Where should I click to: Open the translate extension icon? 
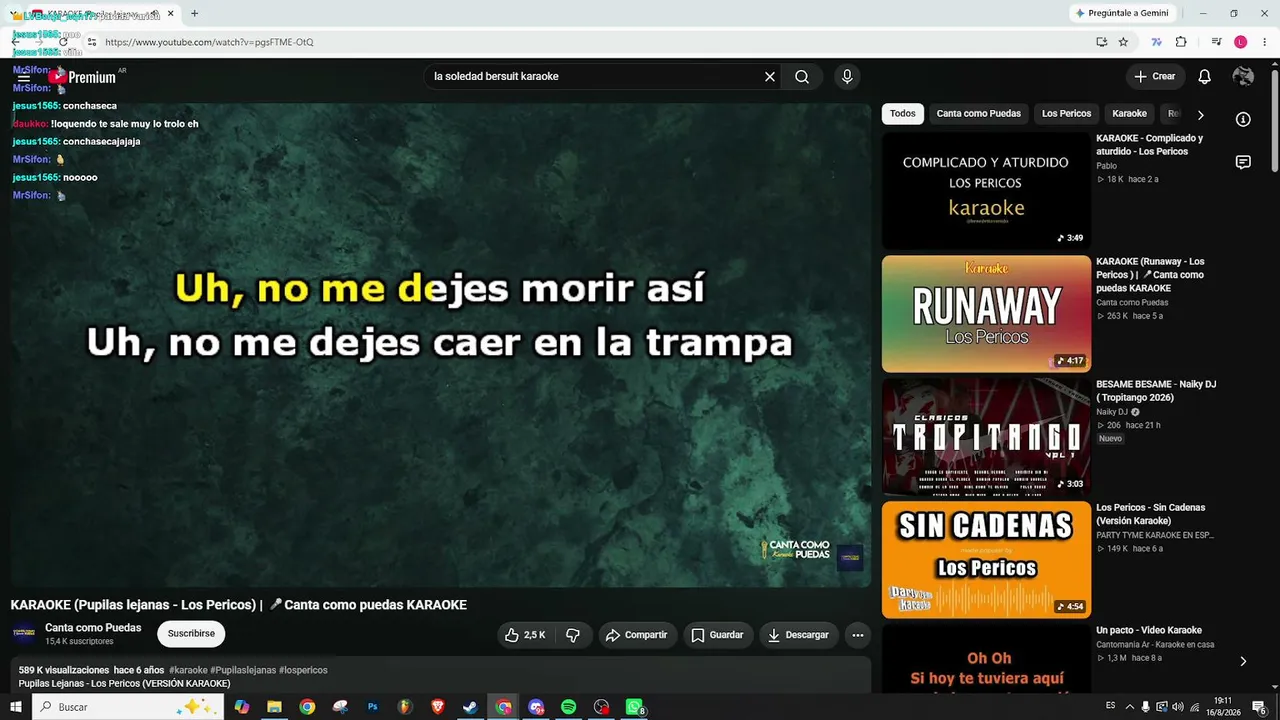[1157, 42]
